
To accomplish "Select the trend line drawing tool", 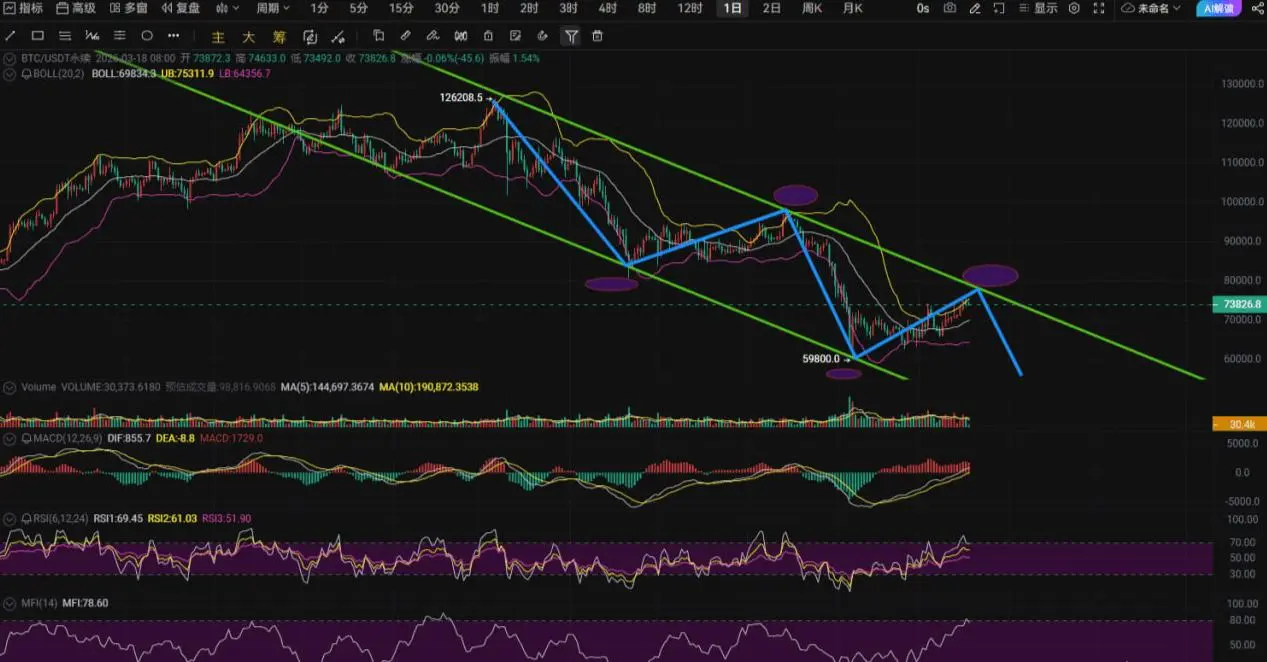I will click(x=10, y=36).
